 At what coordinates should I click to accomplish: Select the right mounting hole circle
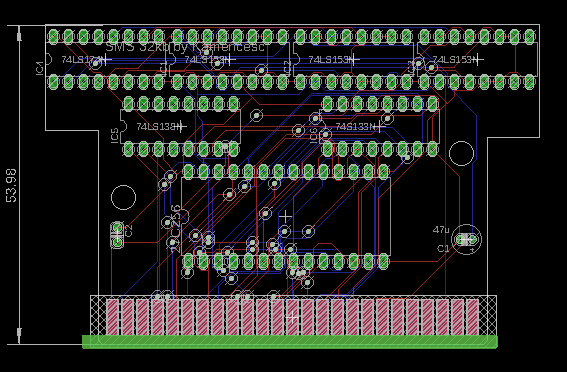[x=461, y=153]
